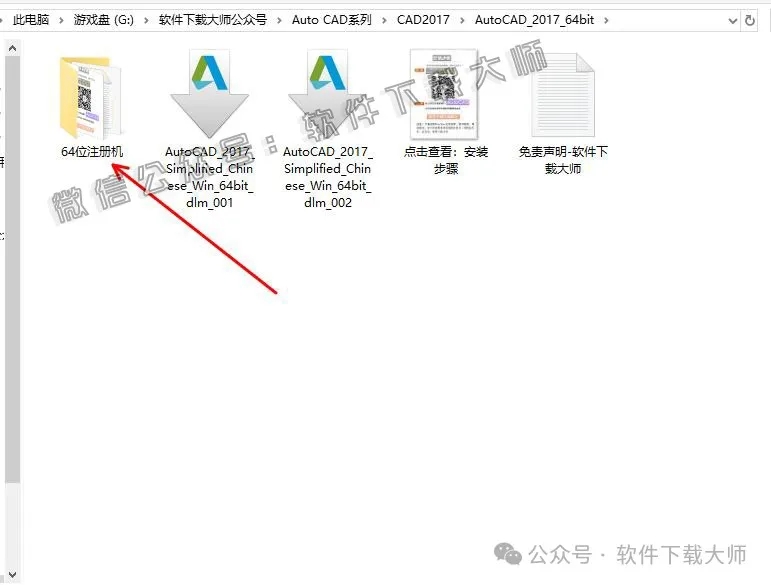Expand chevron after AutoCAD_2017_64bit
Viewport: 771px width, 585px height.
[606, 21]
